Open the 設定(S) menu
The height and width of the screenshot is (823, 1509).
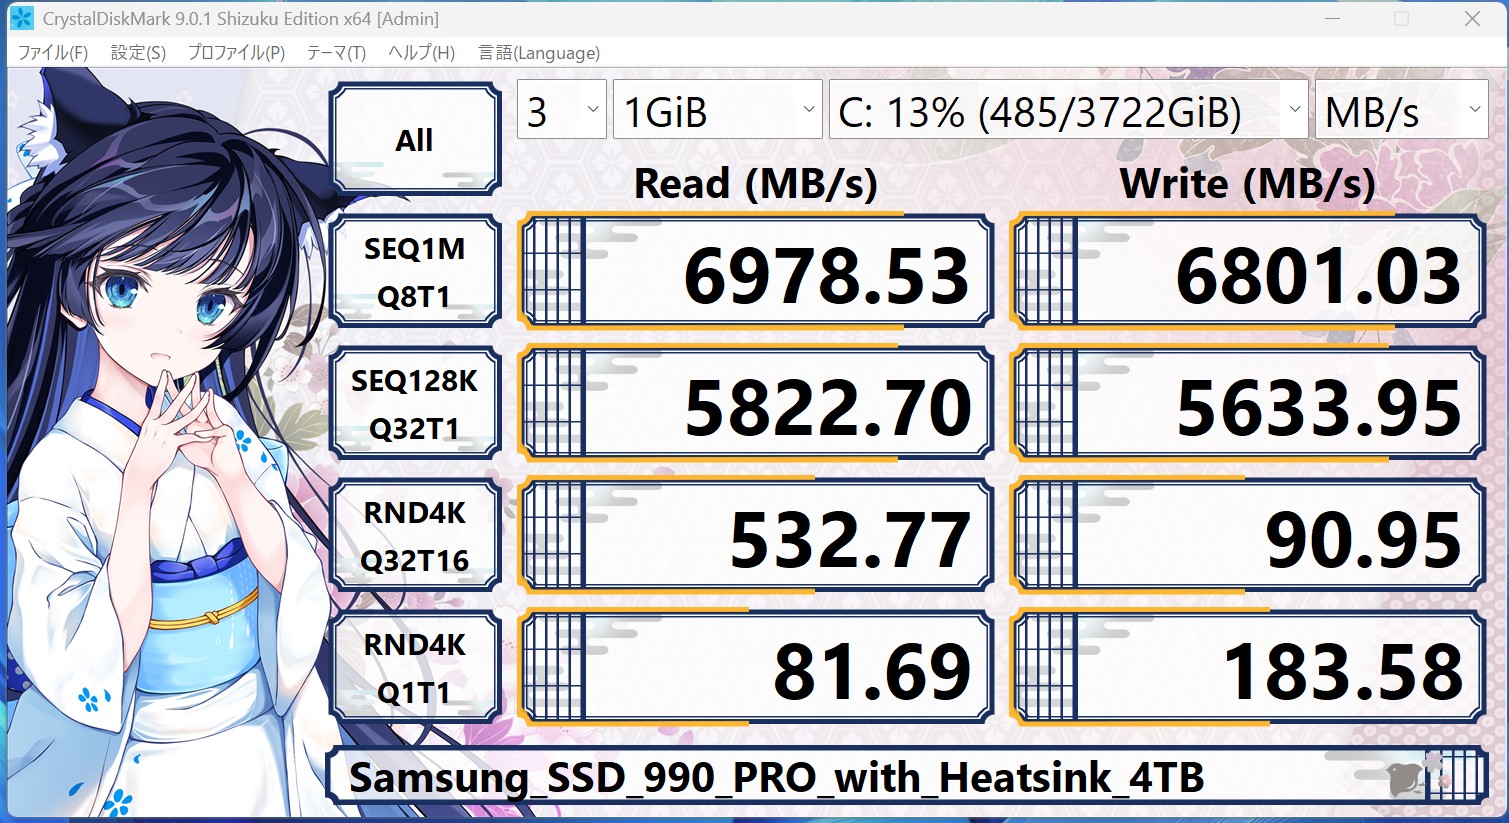coord(138,53)
